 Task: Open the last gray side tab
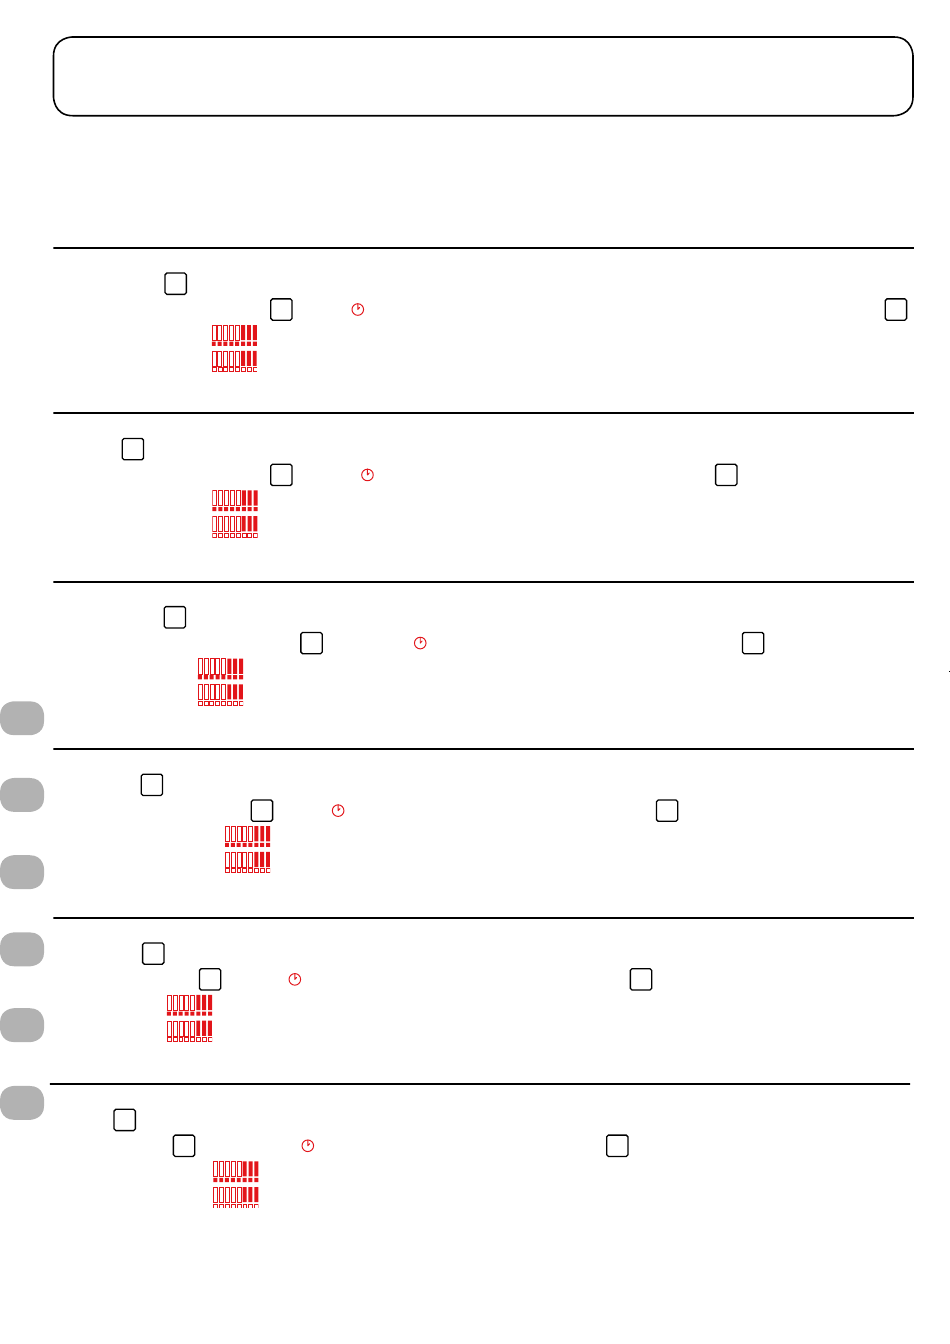click(22, 1103)
